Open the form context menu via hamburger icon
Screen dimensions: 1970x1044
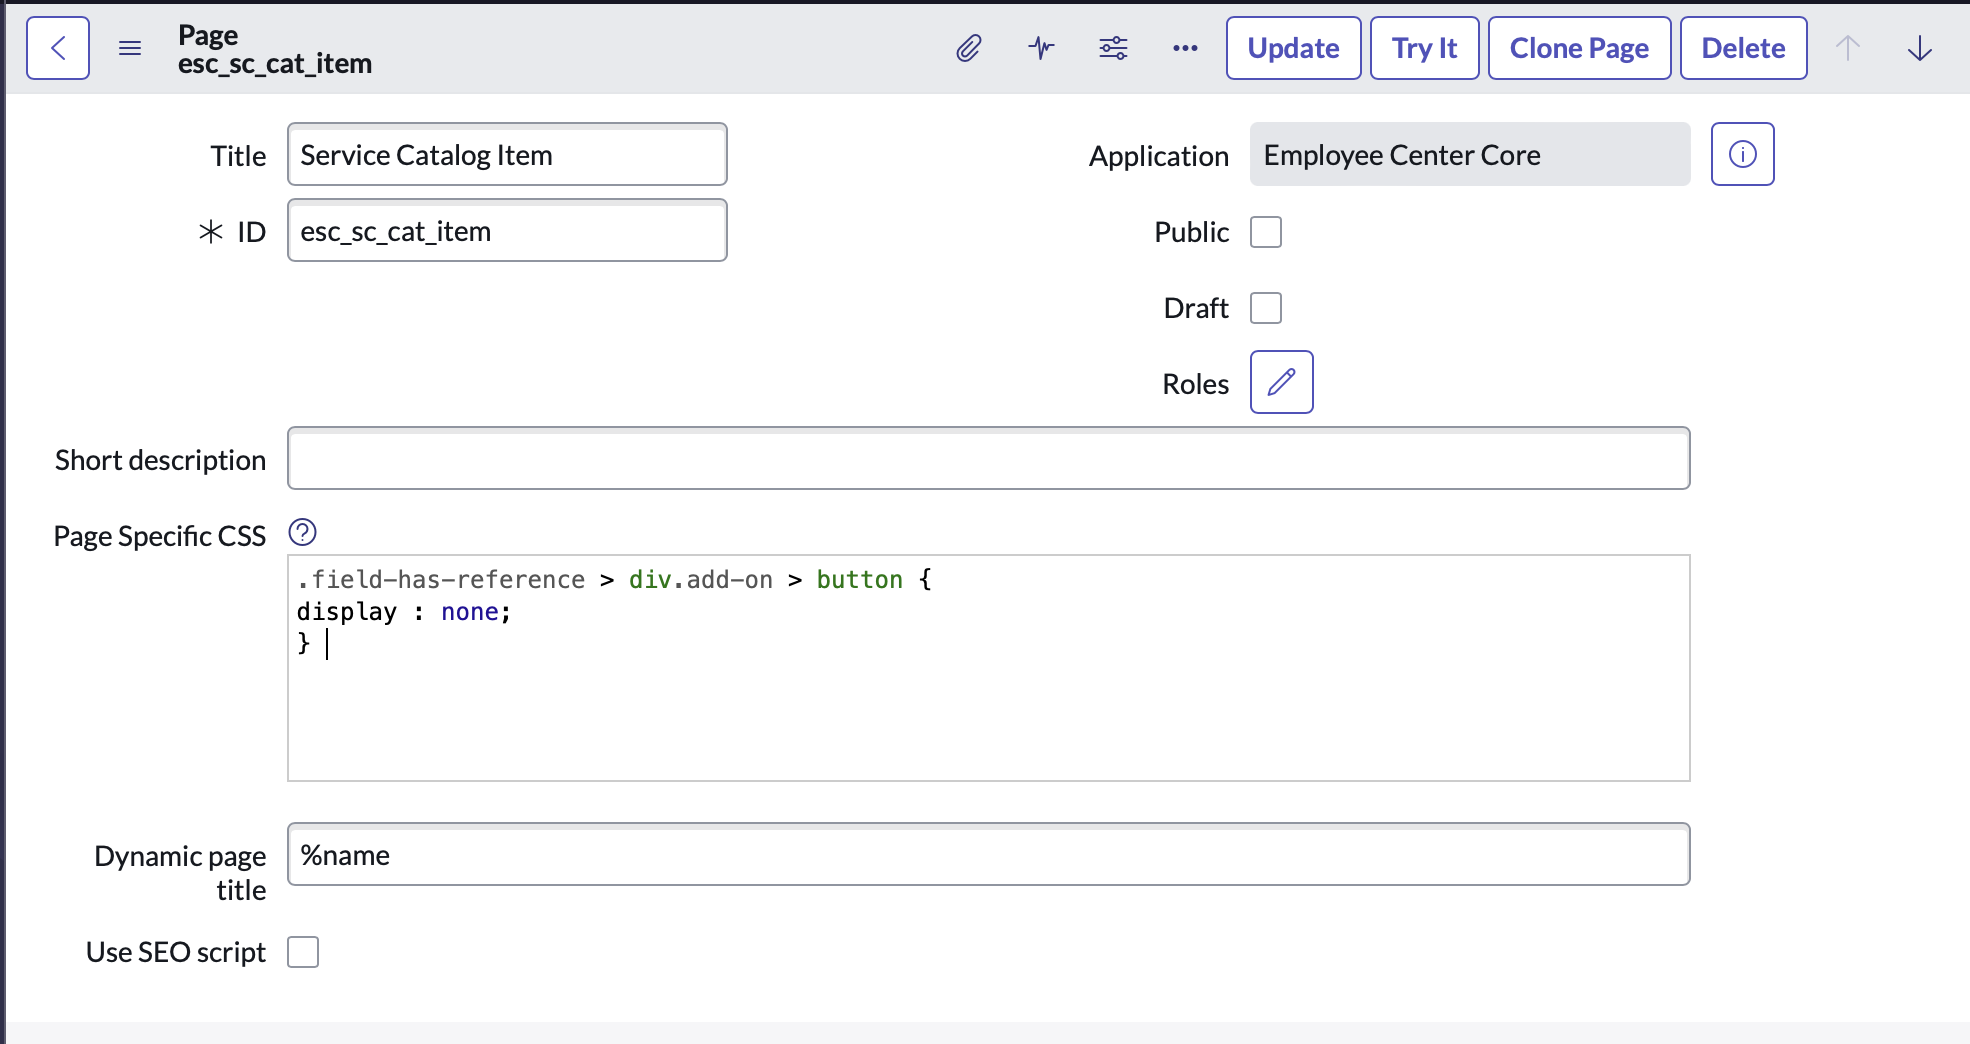click(x=130, y=47)
